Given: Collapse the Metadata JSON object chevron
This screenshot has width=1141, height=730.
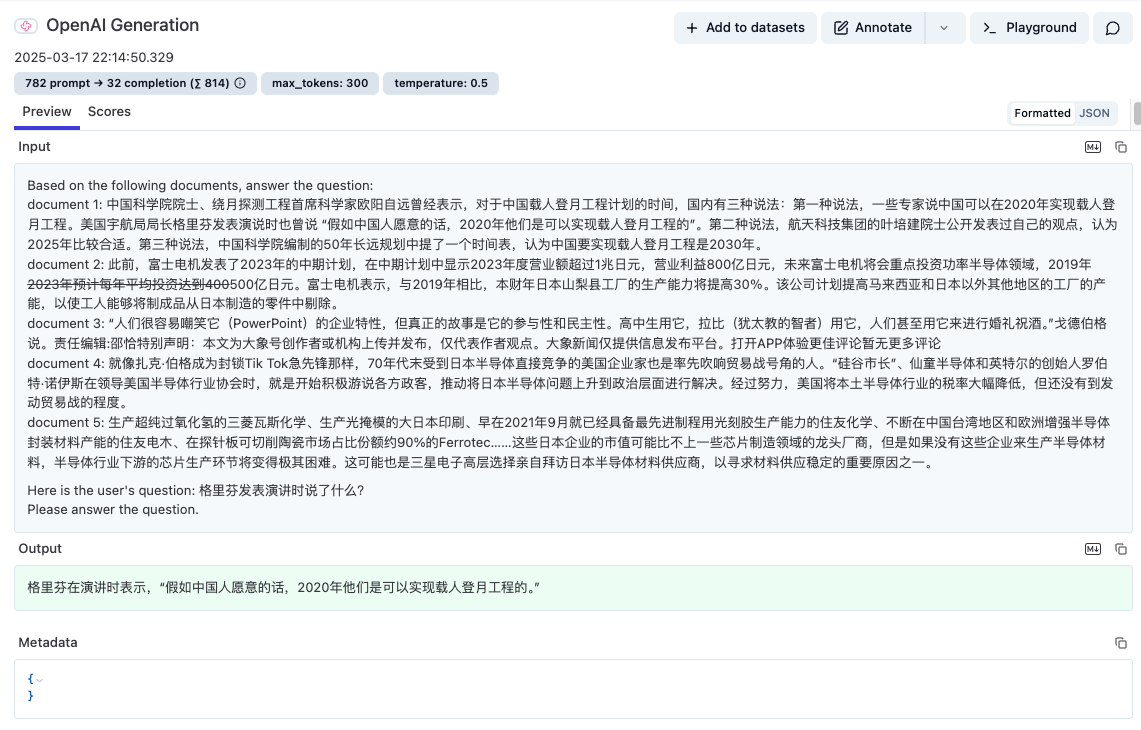Looking at the screenshot, I should (x=39, y=680).
